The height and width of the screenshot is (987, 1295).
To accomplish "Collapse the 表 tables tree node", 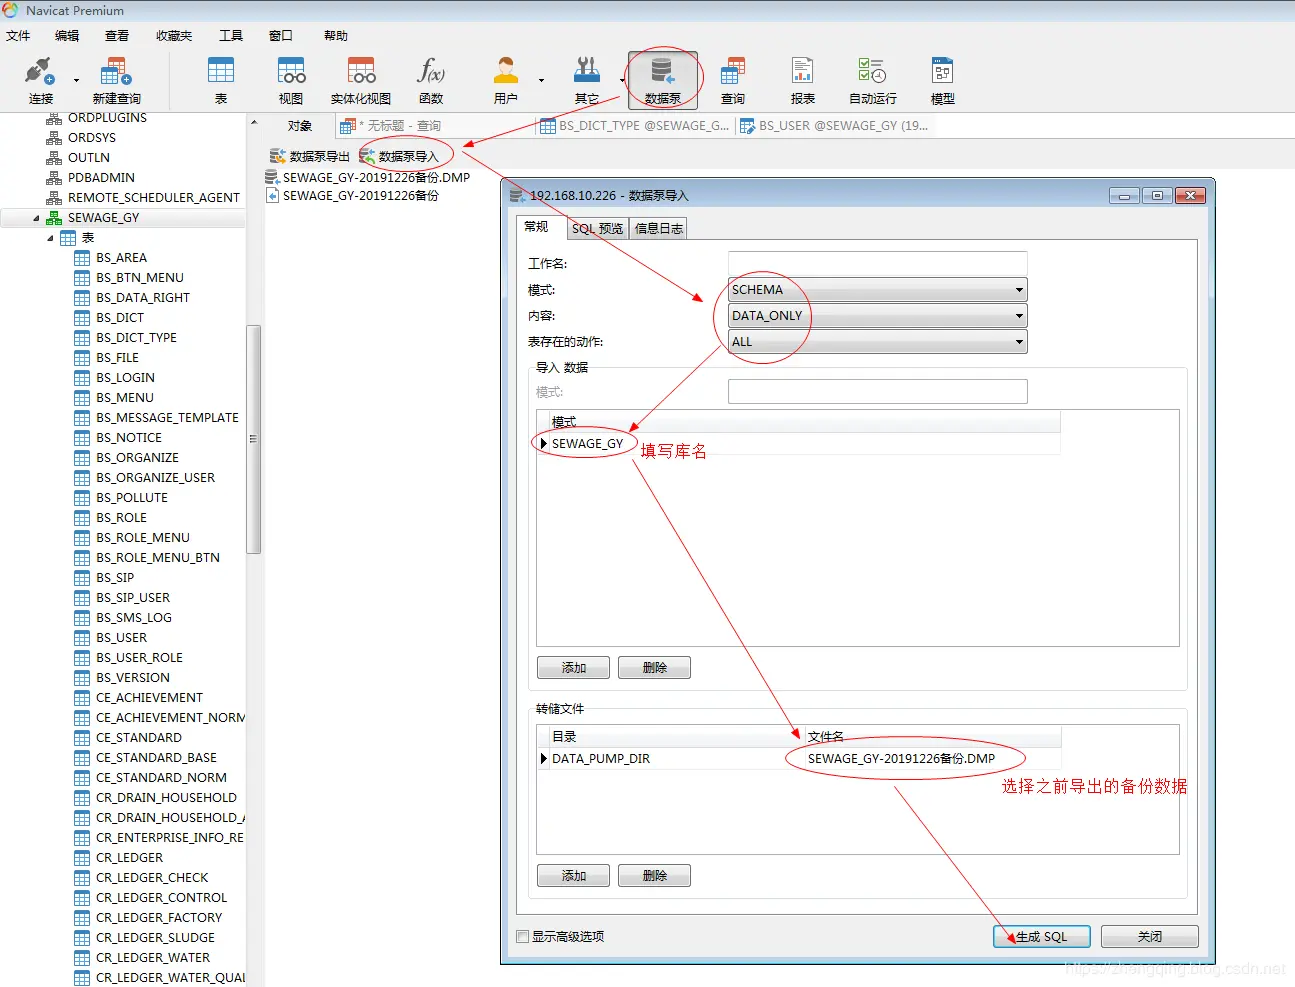I will (x=51, y=238).
